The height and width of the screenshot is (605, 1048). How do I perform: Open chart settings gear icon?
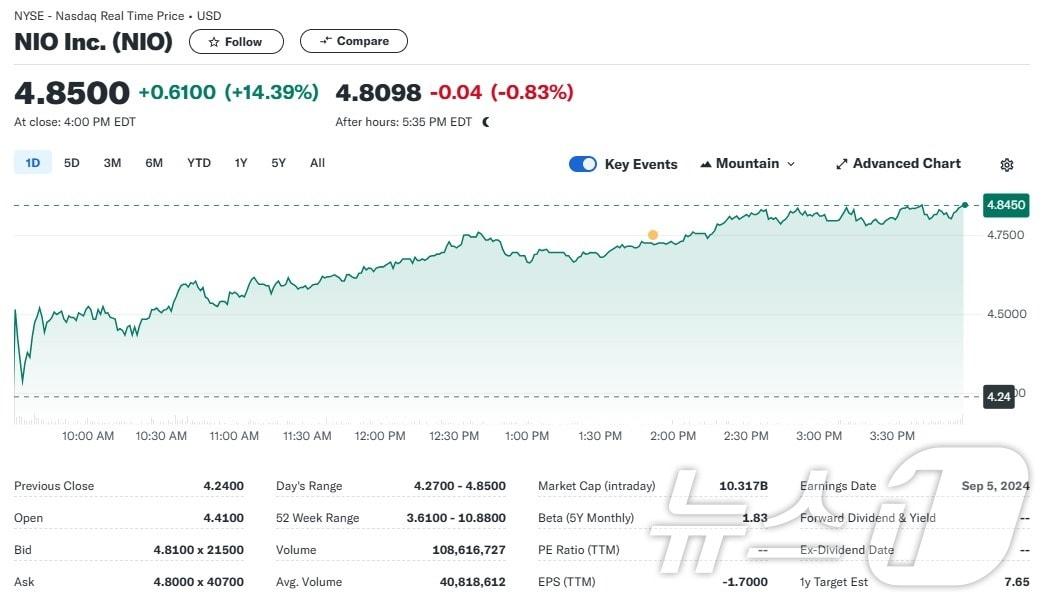pos(1007,165)
